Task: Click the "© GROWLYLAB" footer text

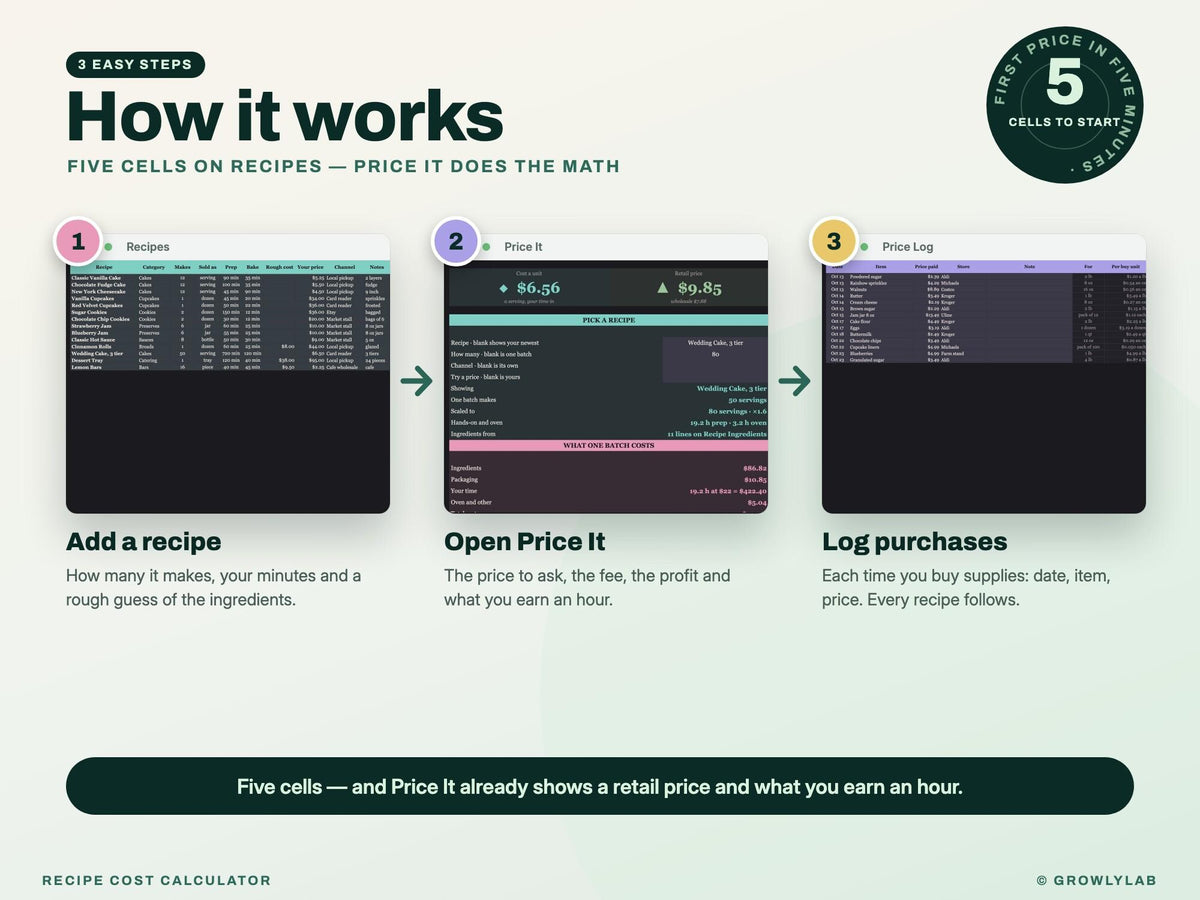Action: point(1096,880)
